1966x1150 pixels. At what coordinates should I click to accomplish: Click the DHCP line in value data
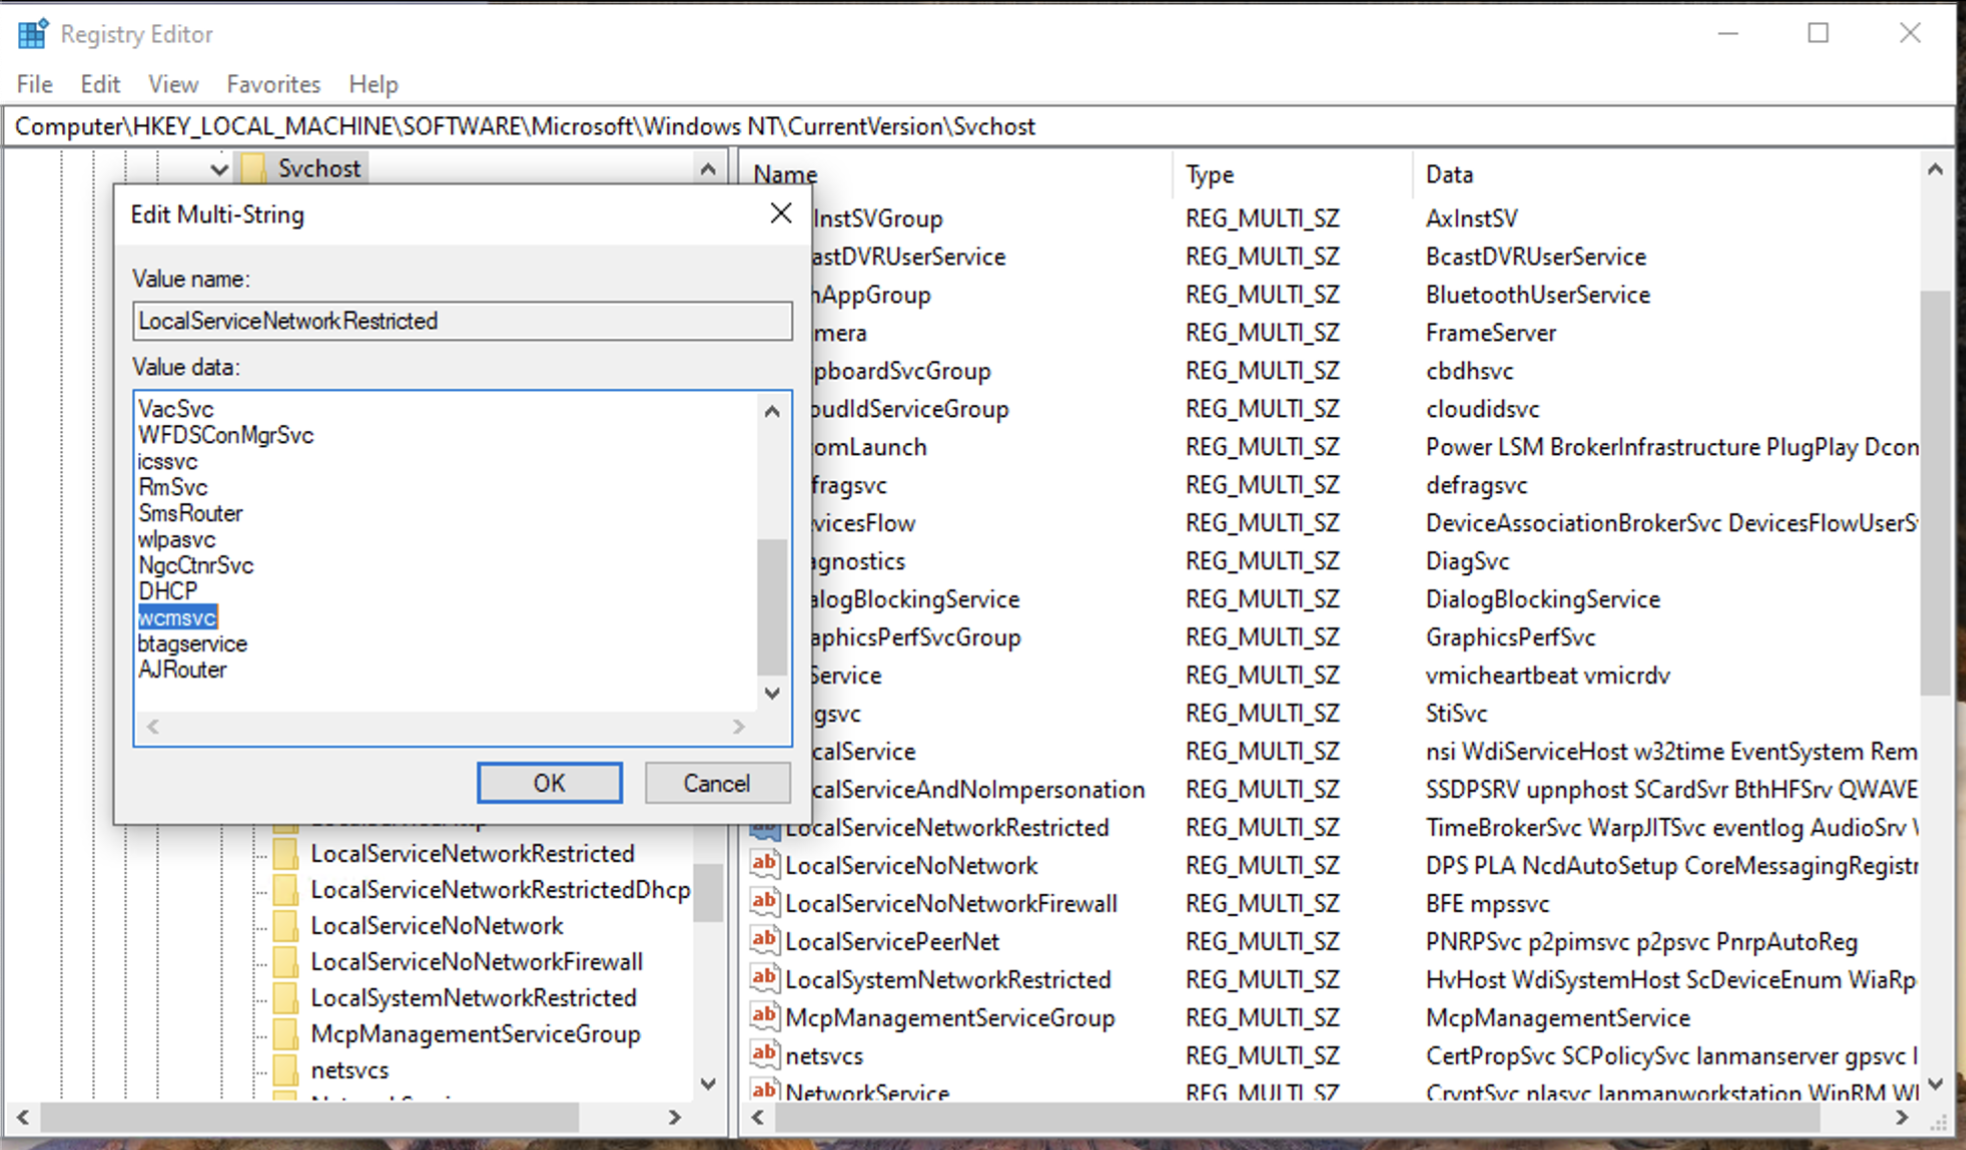pyautogui.click(x=168, y=591)
